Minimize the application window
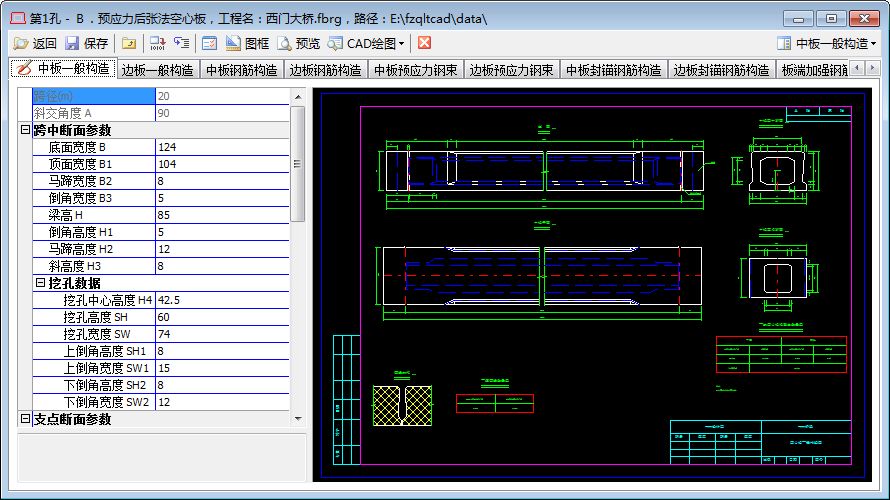The image size is (890, 500). point(798,19)
